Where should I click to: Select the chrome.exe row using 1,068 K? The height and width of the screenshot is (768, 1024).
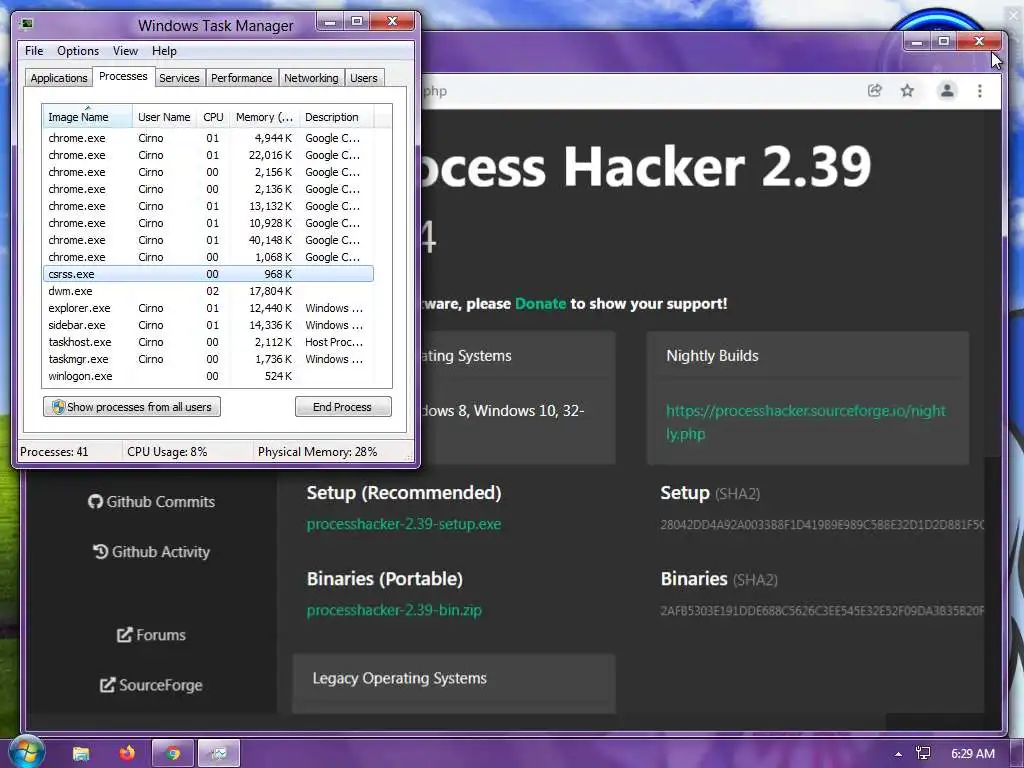208,257
